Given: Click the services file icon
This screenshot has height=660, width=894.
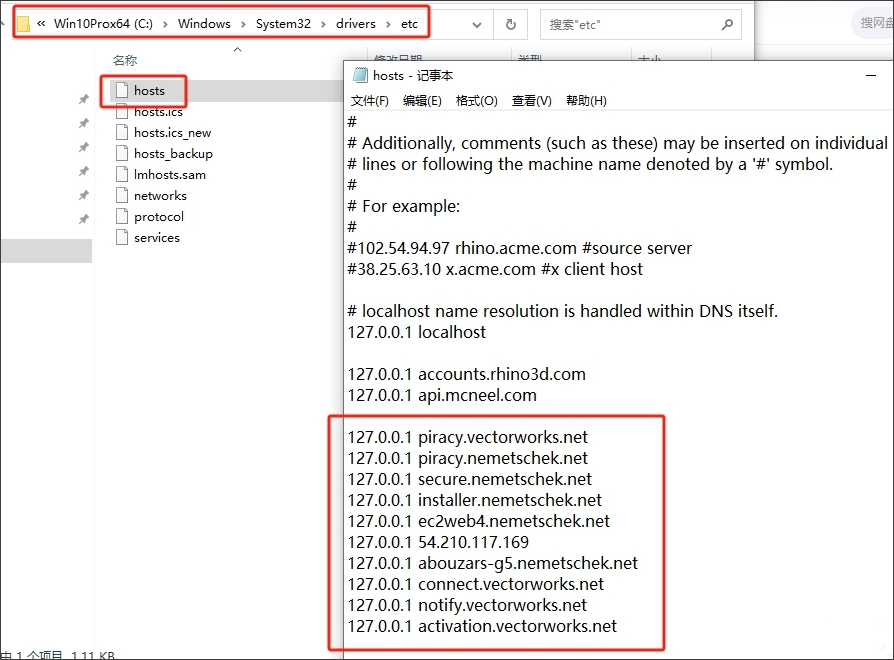Looking at the screenshot, I should tap(121, 237).
